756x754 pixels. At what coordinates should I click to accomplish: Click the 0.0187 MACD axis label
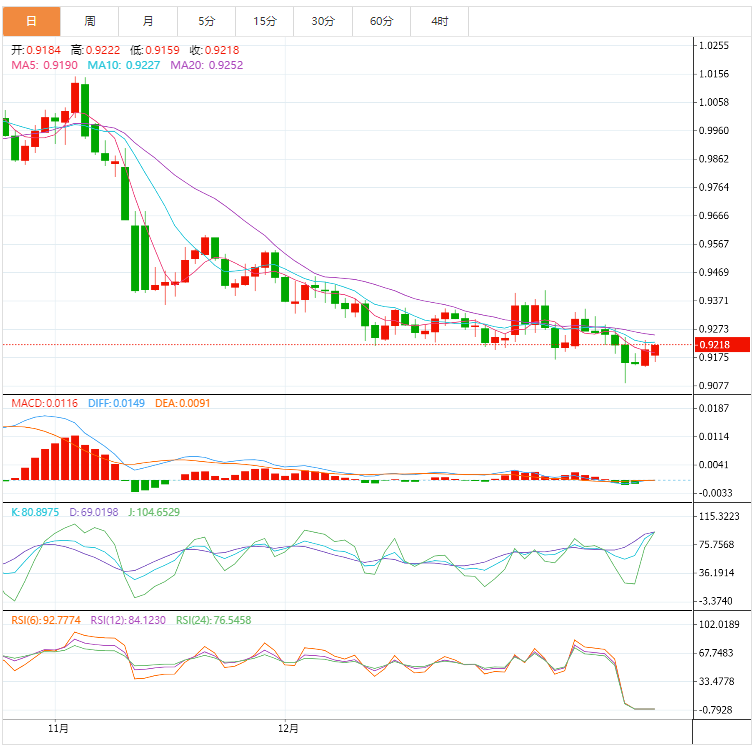tap(714, 408)
